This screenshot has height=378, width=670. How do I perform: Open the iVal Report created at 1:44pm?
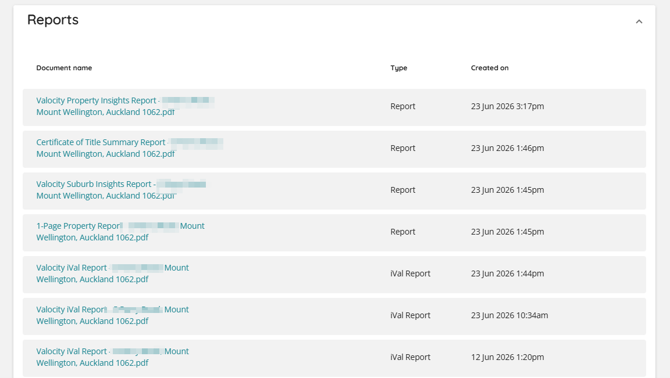point(112,273)
